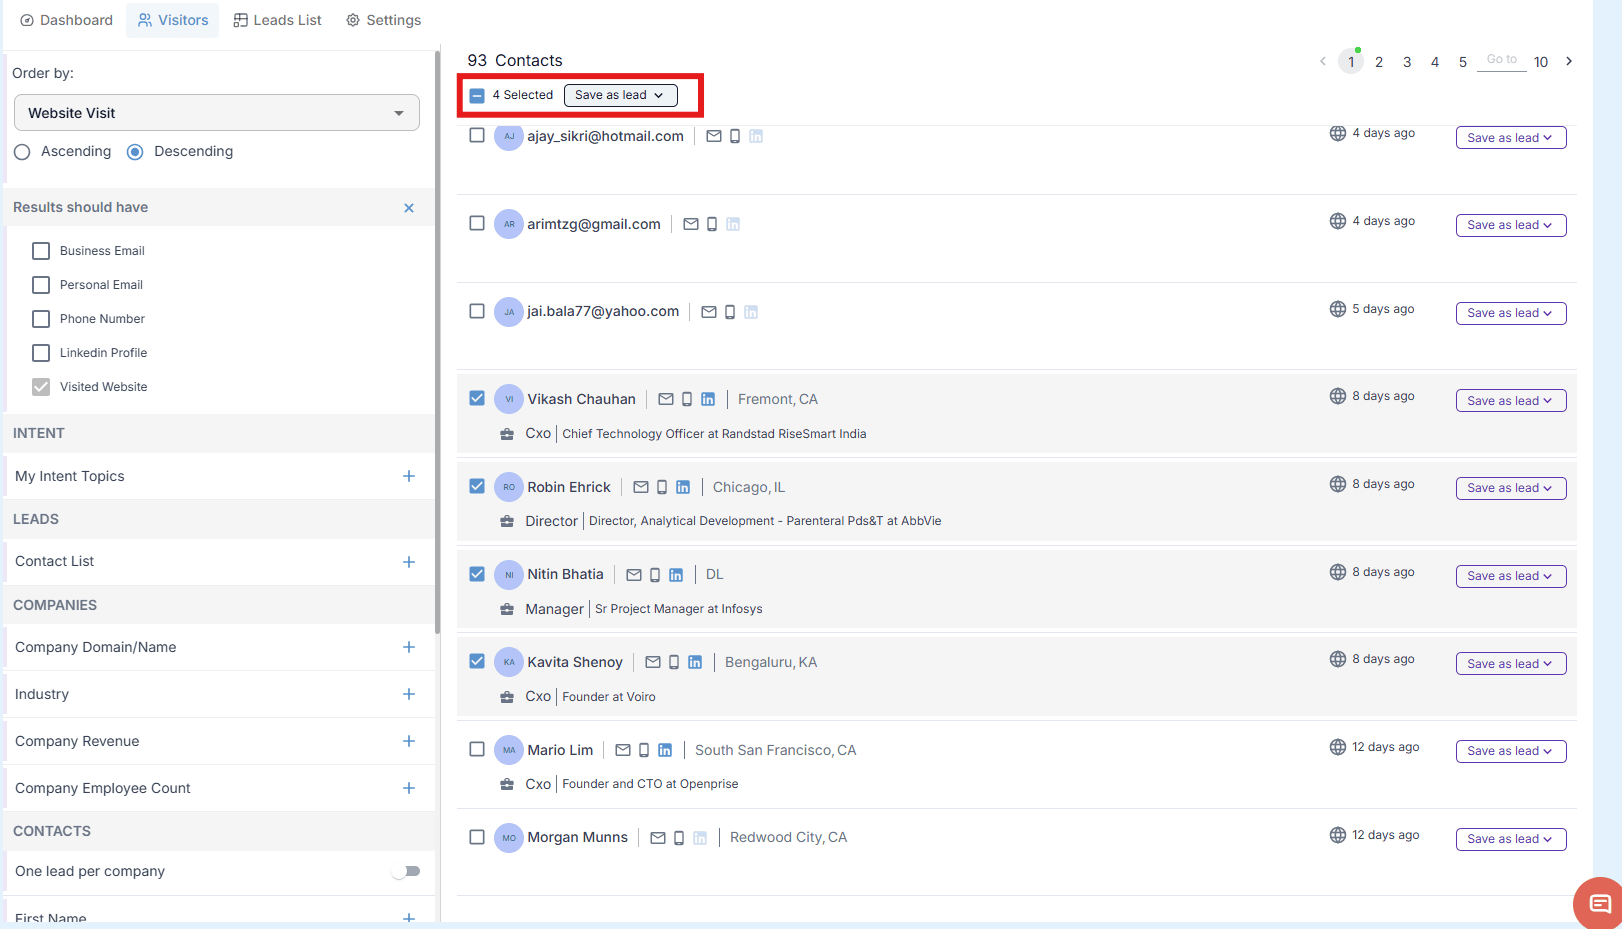Open the chat support widget
Viewport: 1622px width, 929px height.
[1599, 904]
